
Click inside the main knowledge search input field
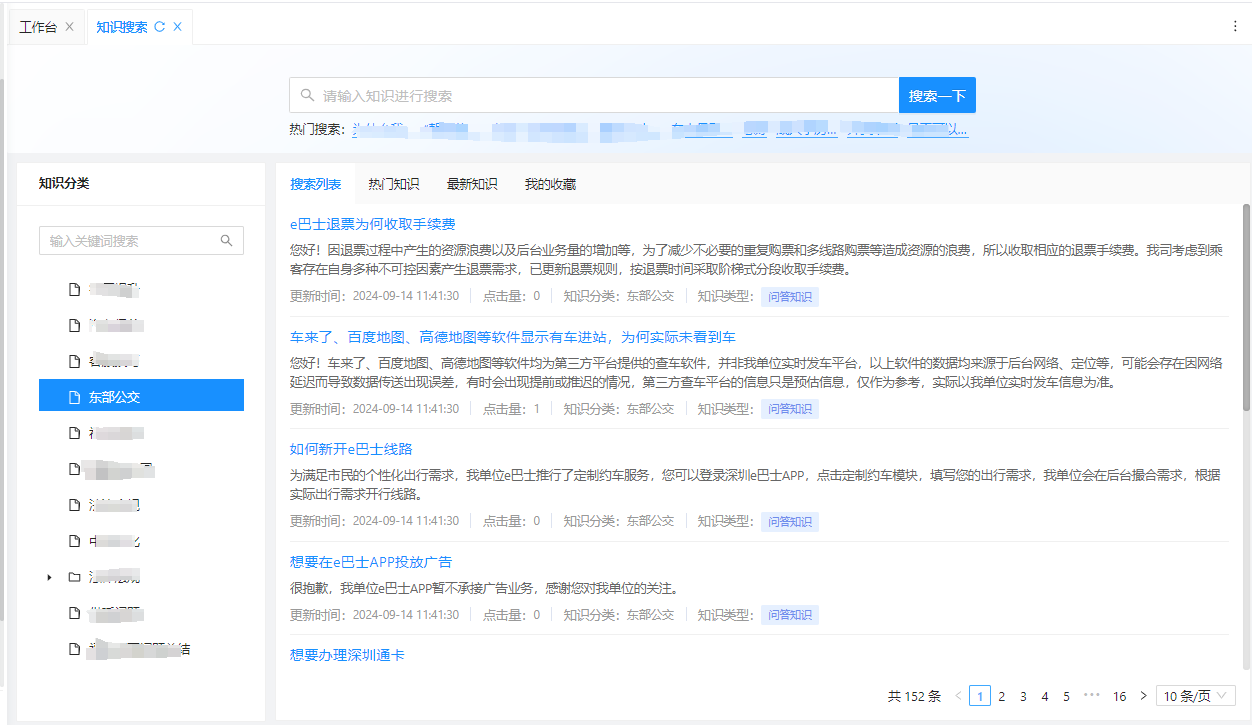(x=600, y=94)
